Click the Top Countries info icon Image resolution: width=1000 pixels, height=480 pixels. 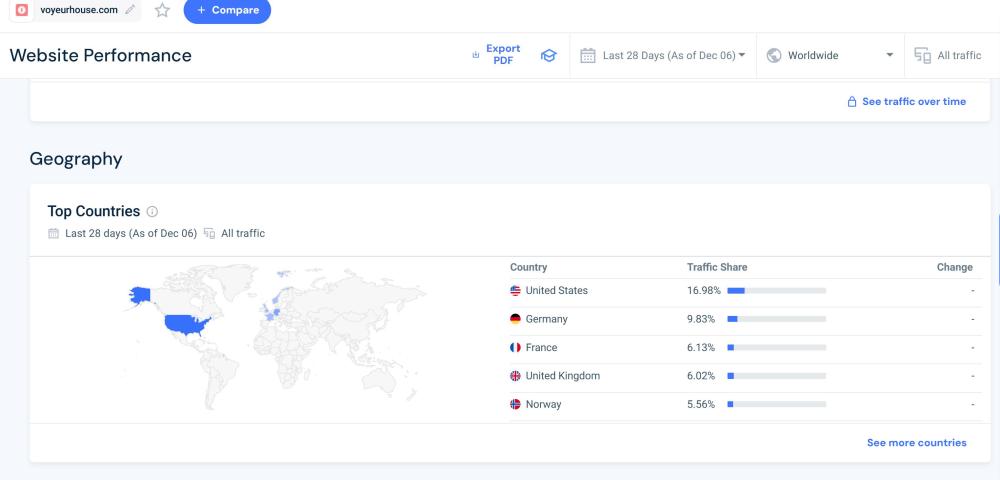[153, 212]
